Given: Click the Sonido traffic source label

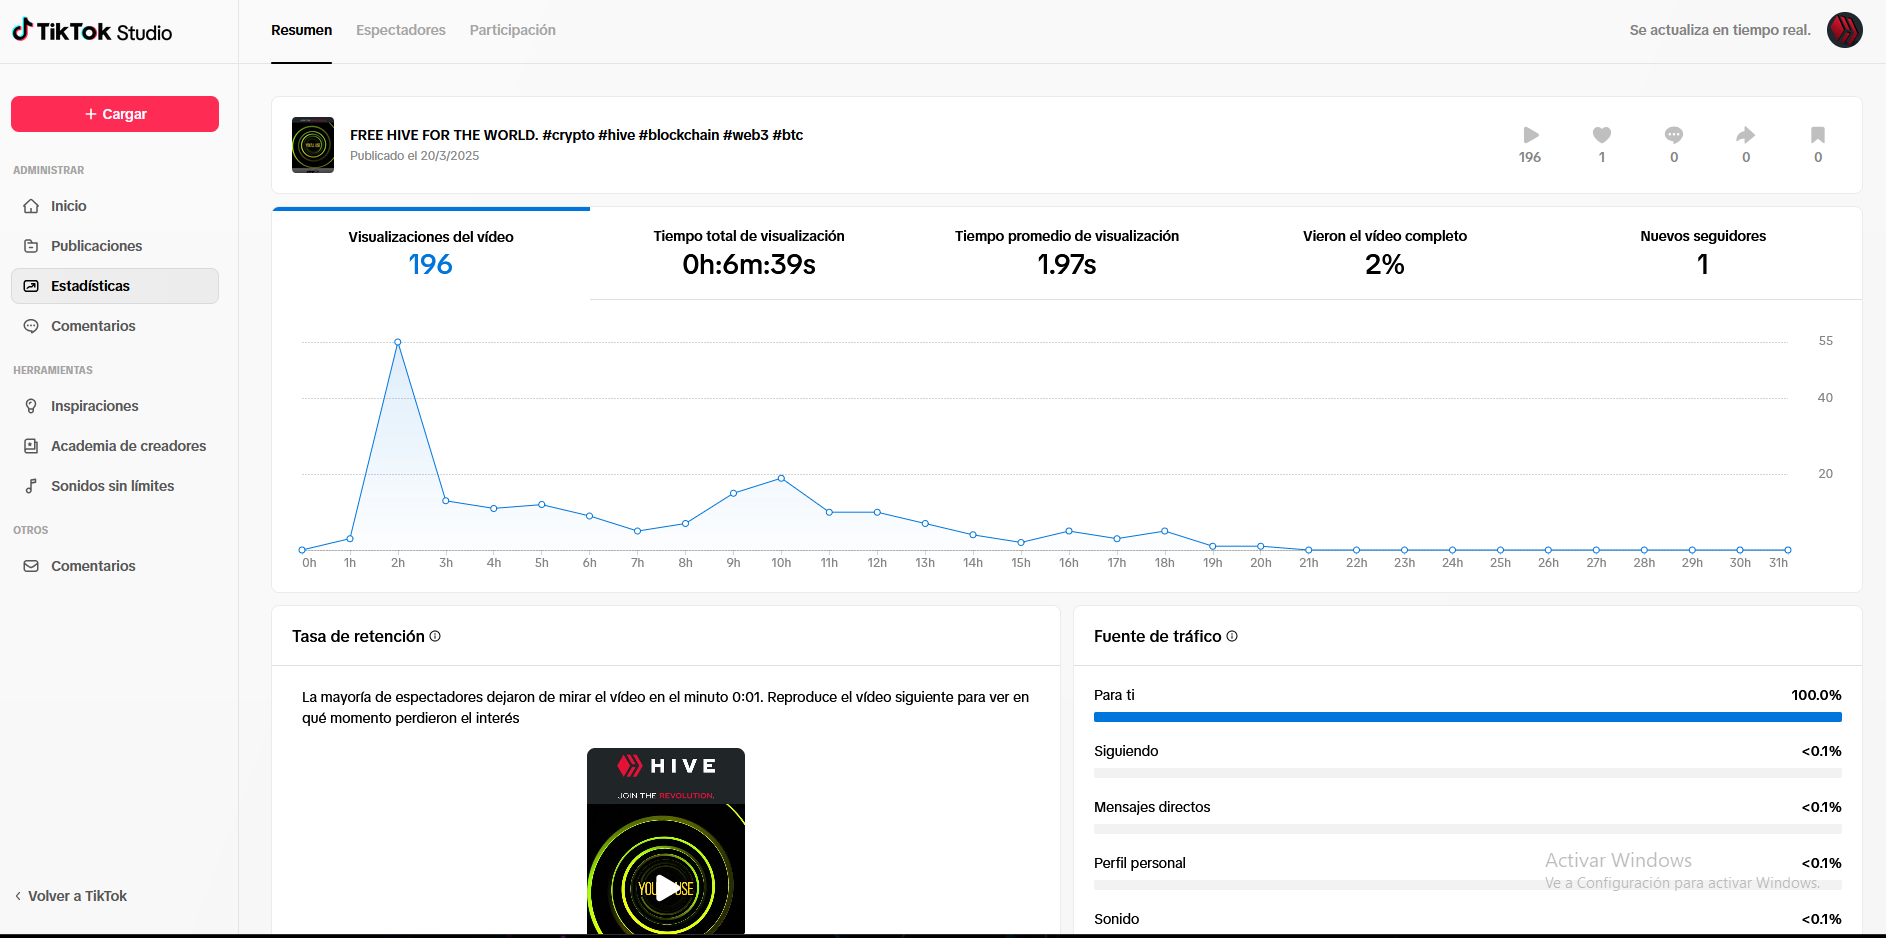Looking at the screenshot, I should tap(1116, 919).
